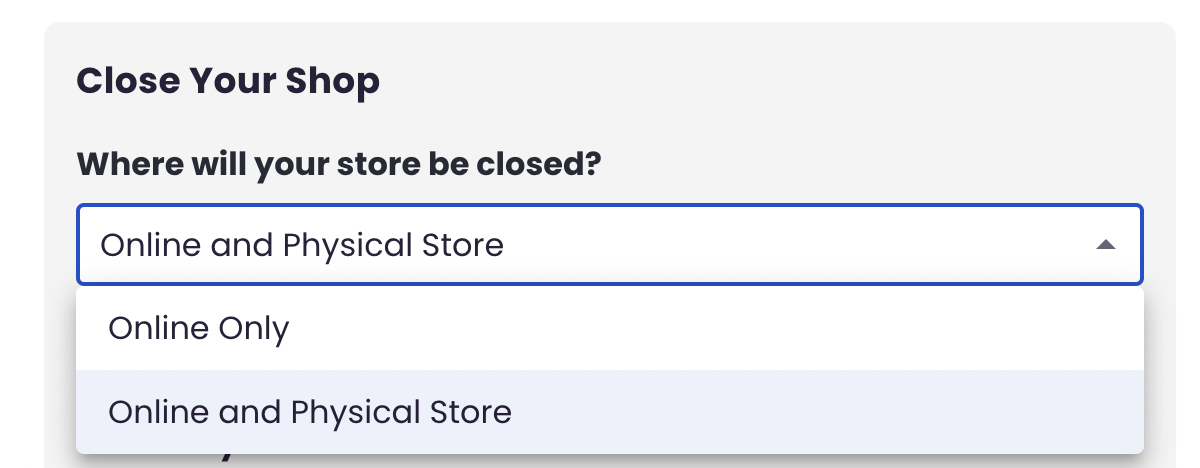Click the Where will your store be closed label
The width and height of the screenshot is (1200, 468).
click(338, 163)
